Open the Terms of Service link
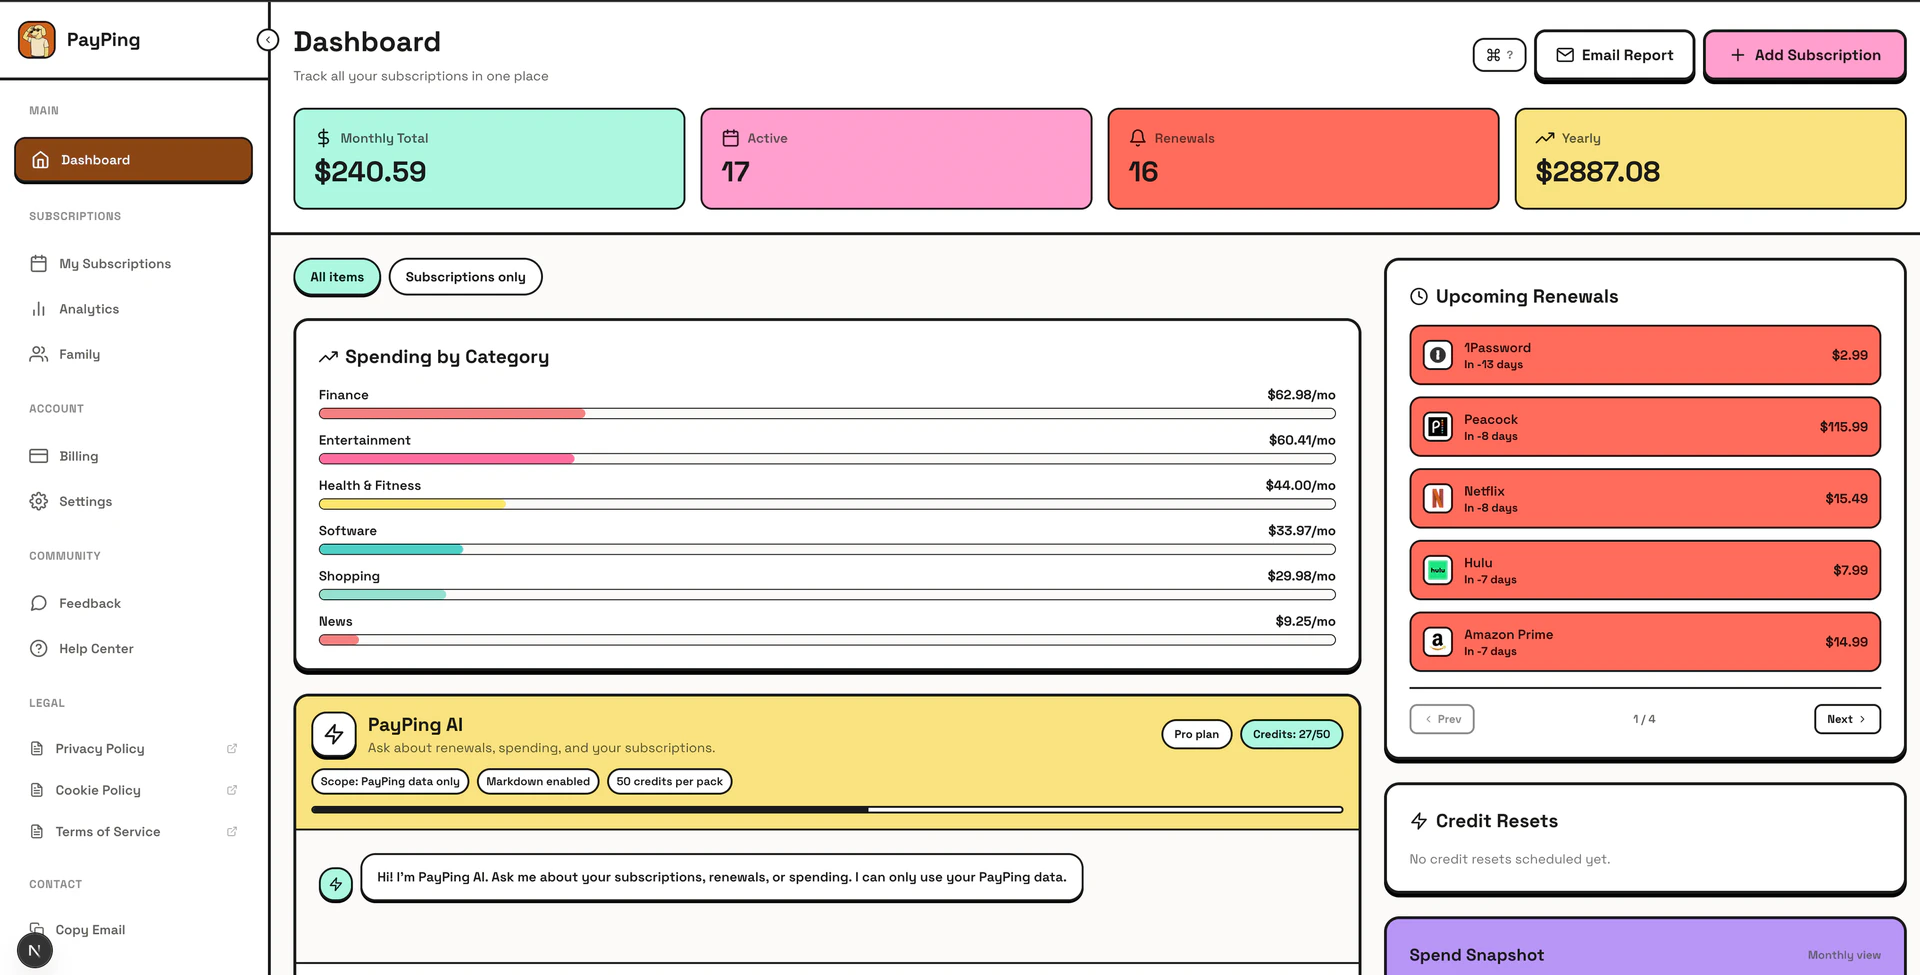 (107, 831)
